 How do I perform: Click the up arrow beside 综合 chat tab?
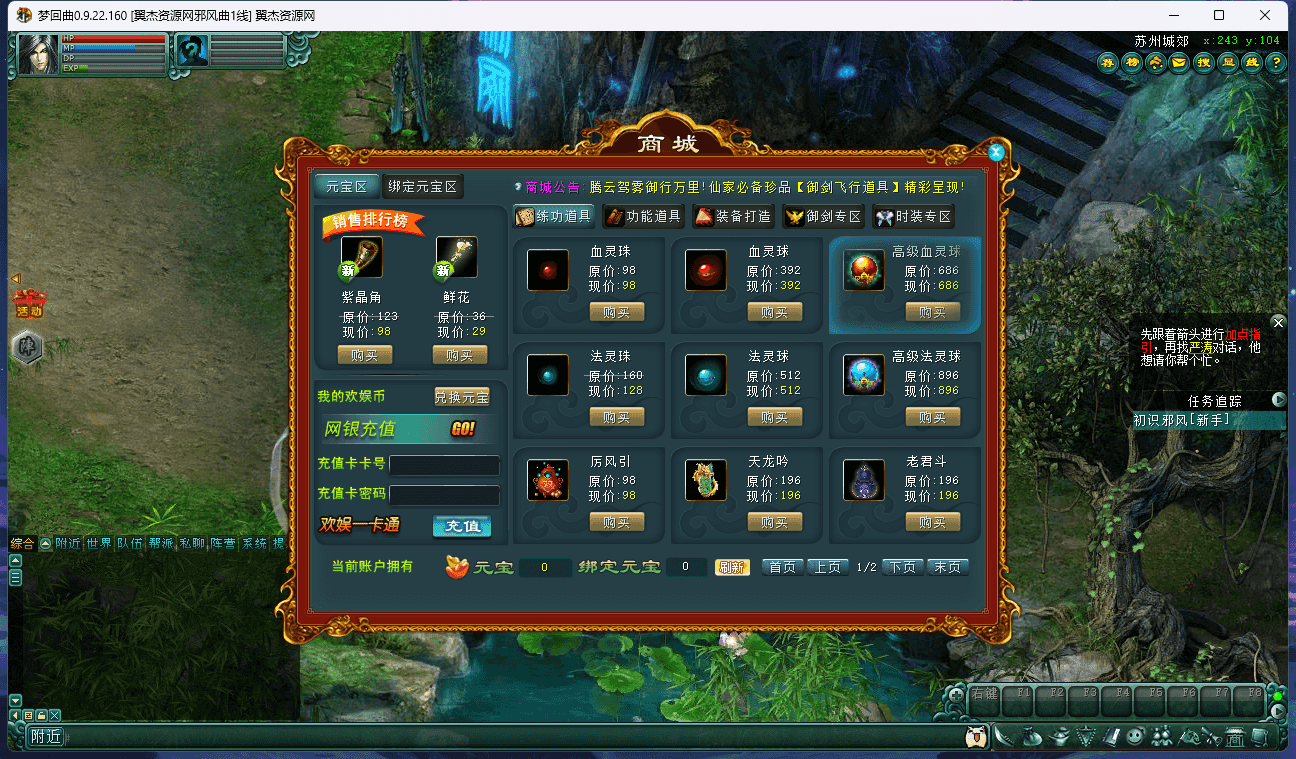(x=46, y=544)
